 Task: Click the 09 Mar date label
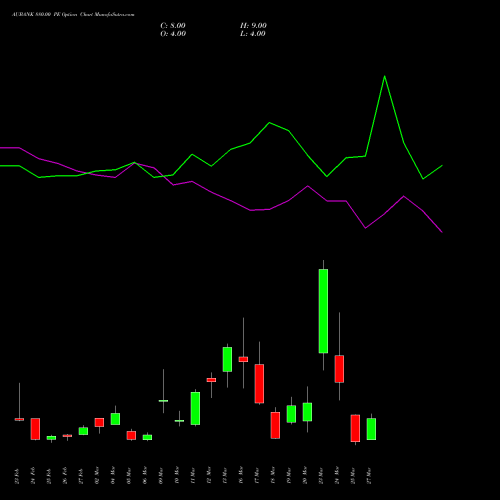pyautogui.click(x=161, y=476)
